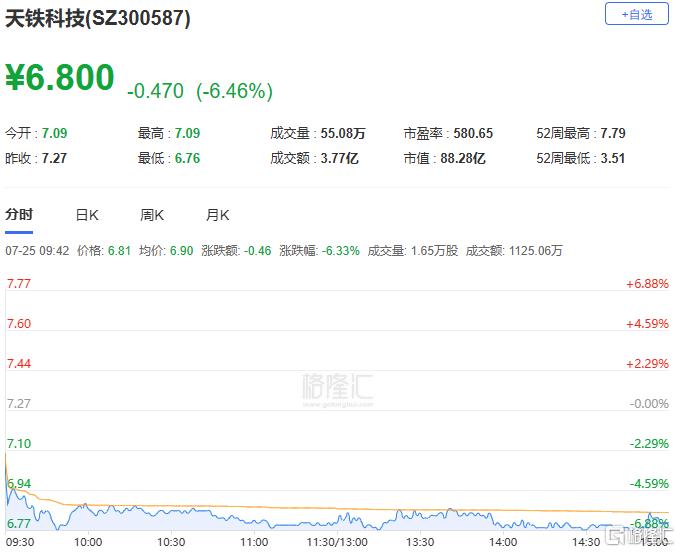Click right axis label +6.88%
The image size is (680, 552).
pyautogui.click(x=647, y=284)
